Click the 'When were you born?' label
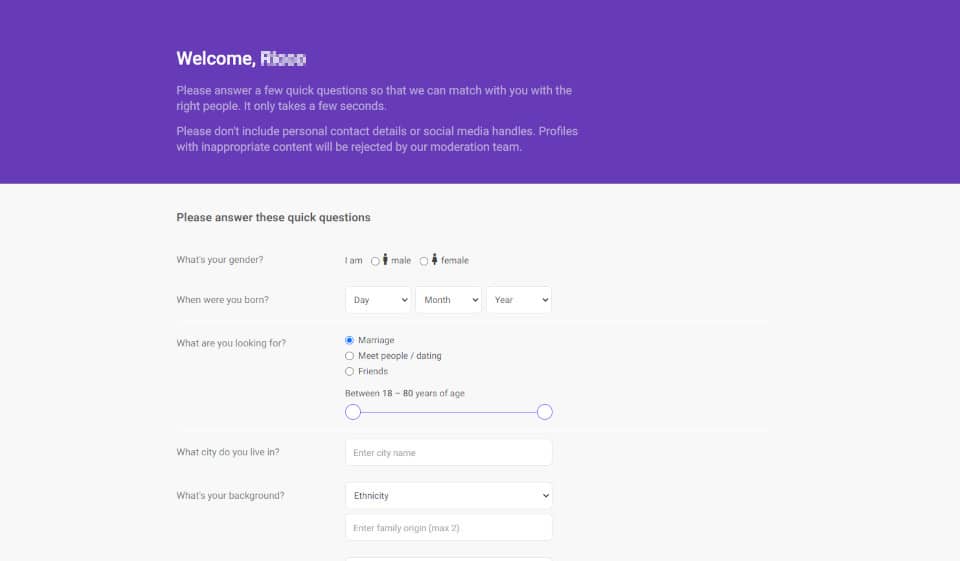 222,299
